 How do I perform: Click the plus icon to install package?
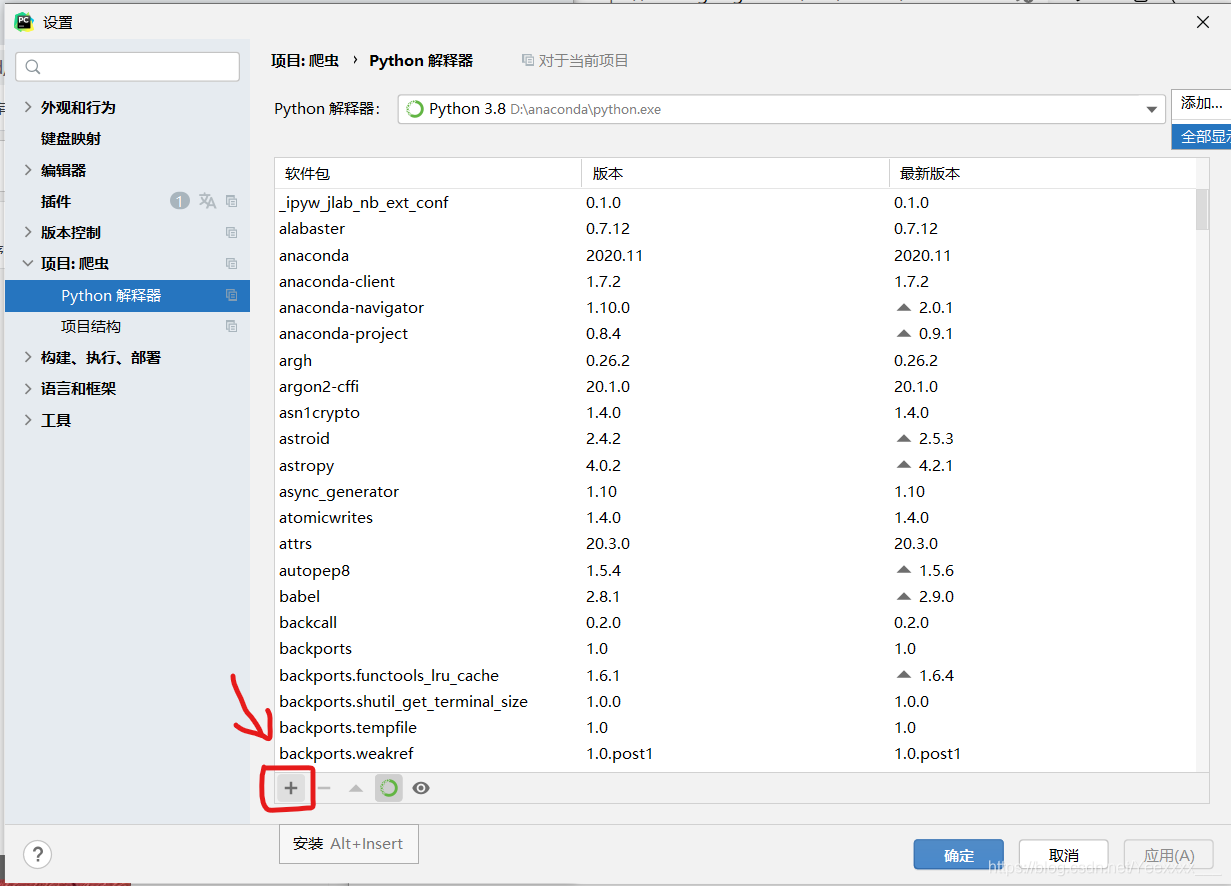pyautogui.click(x=290, y=788)
